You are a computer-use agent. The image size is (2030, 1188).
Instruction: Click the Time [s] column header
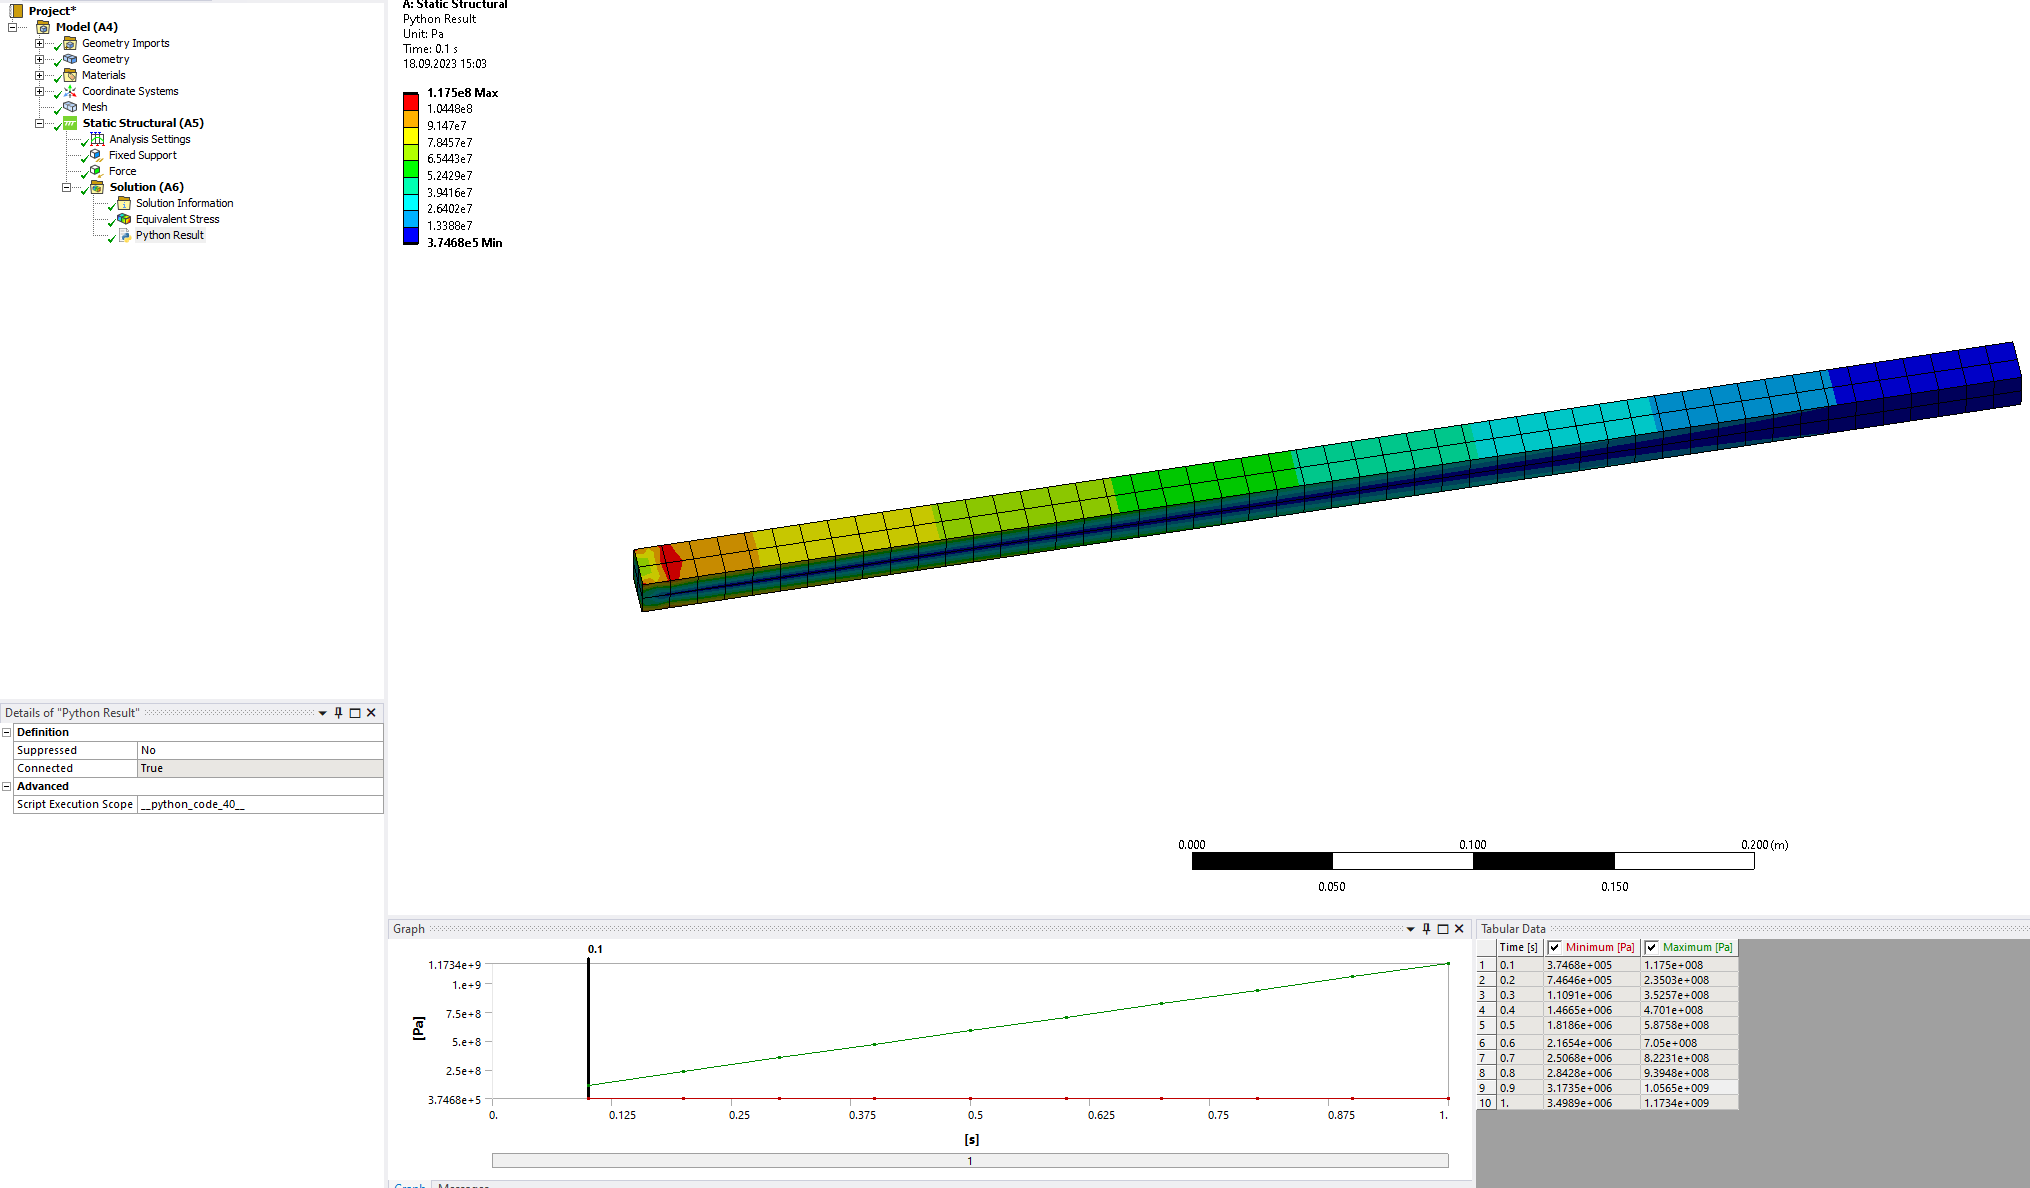tap(1519, 947)
